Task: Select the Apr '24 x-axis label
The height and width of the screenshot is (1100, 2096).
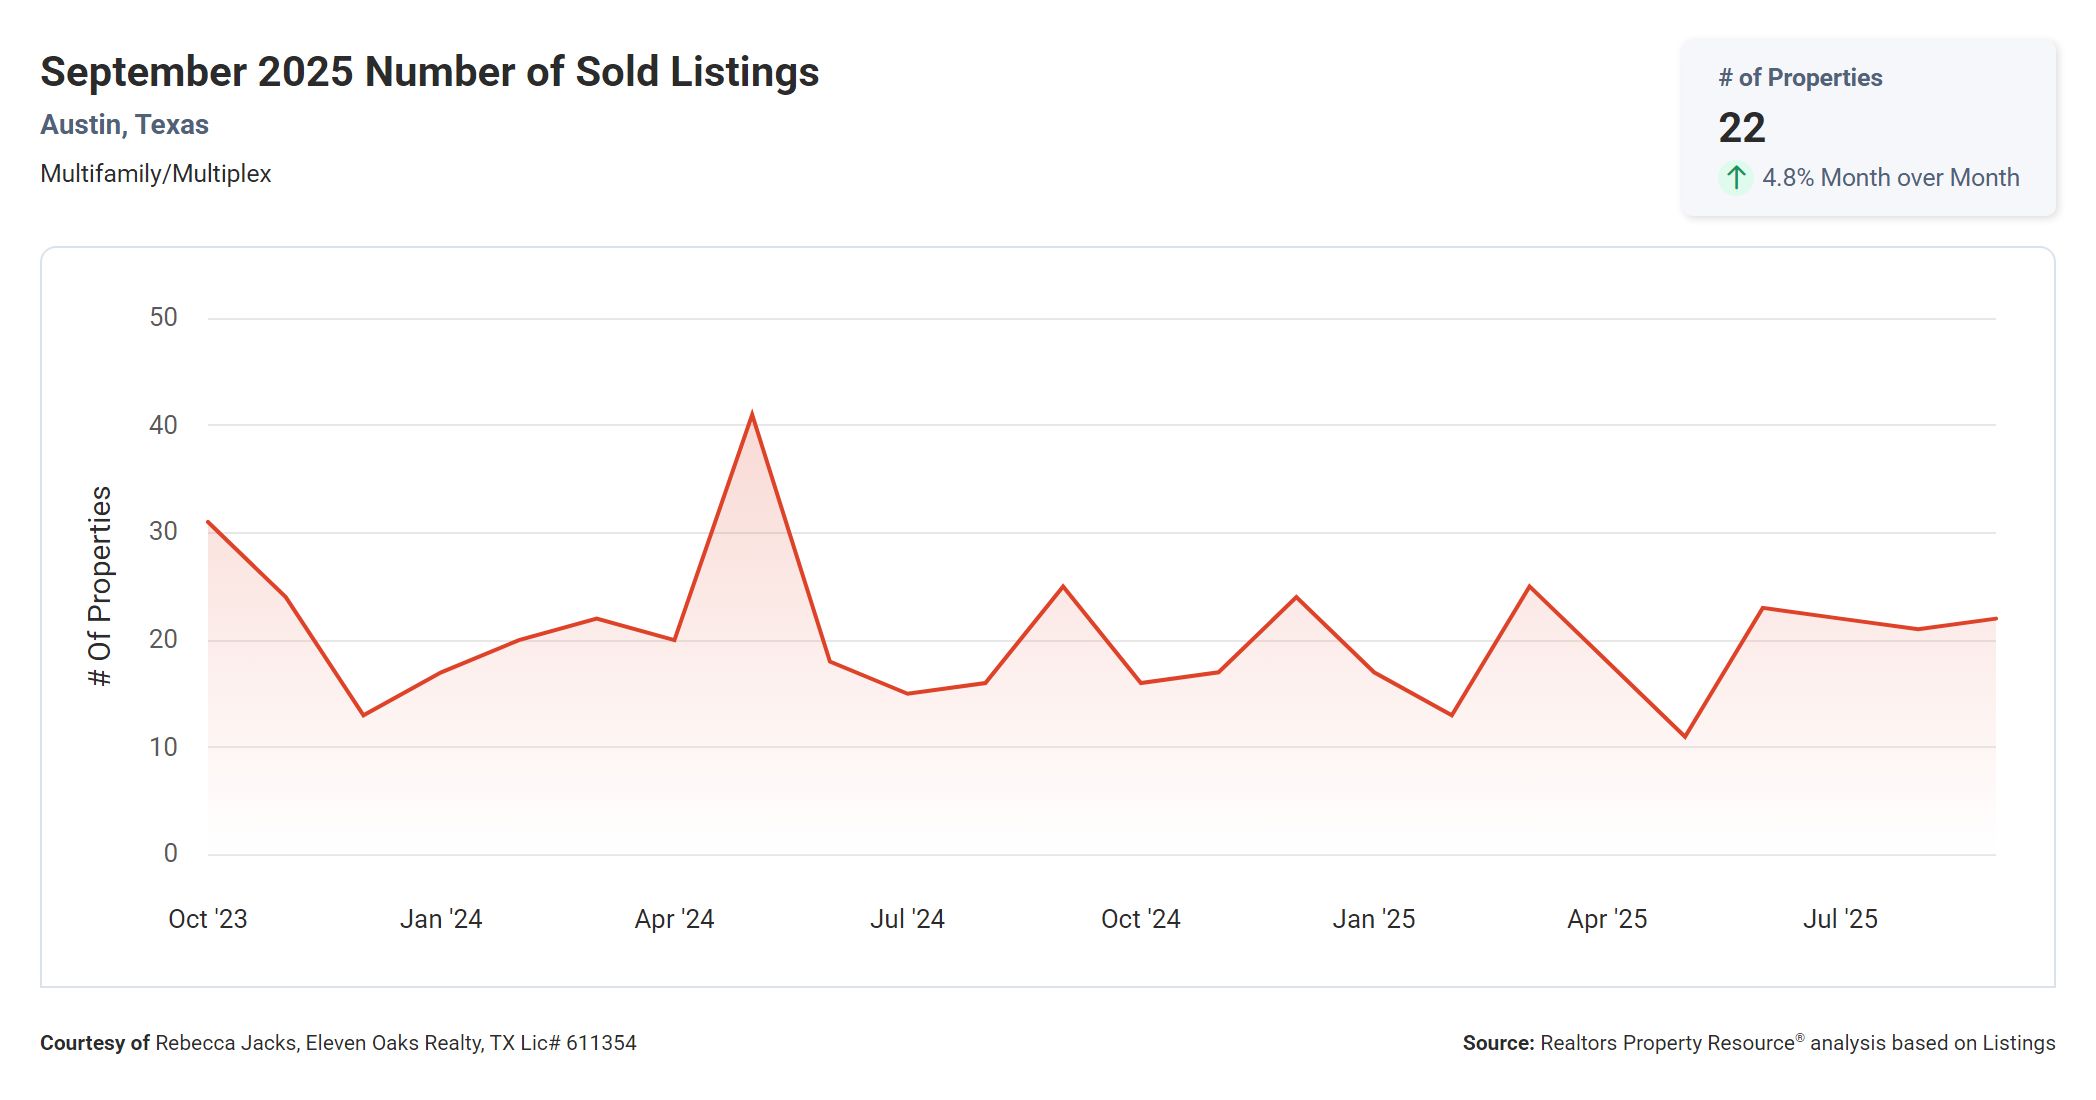Action: click(674, 919)
